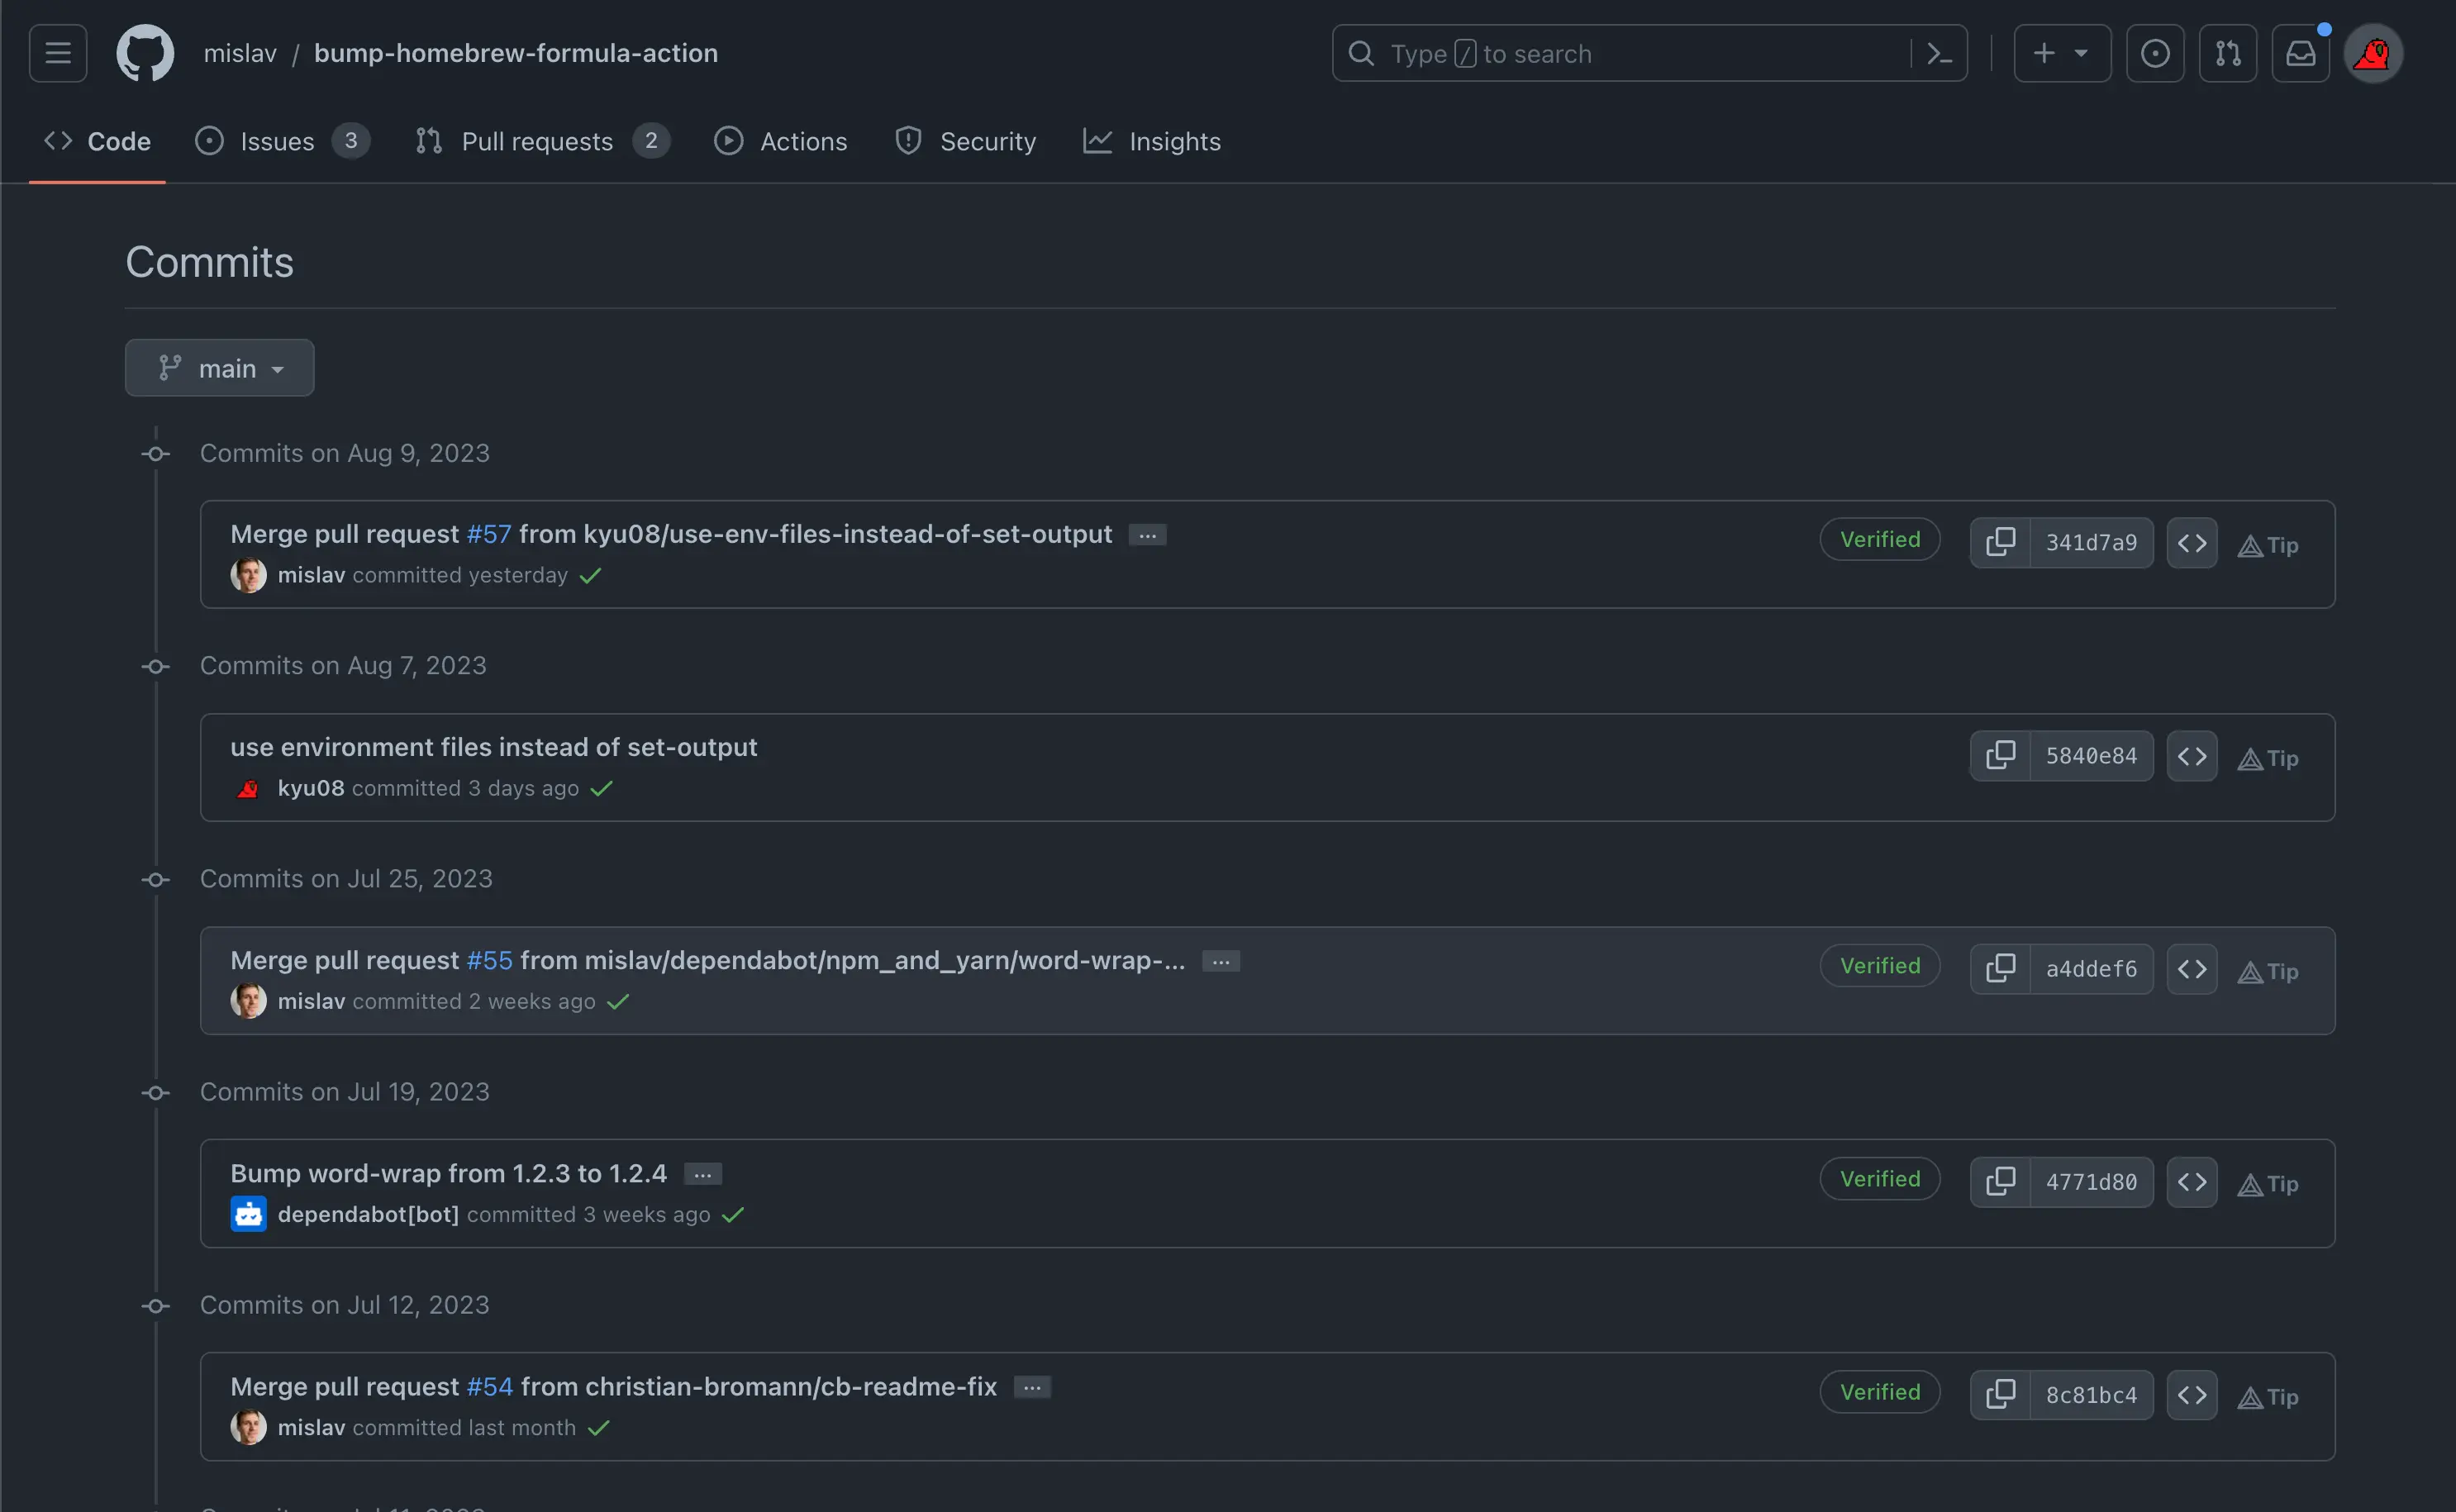Open the hamburger navigation menu icon
Image resolution: width=2456 pixels, height=1512 pixels.
57,52
